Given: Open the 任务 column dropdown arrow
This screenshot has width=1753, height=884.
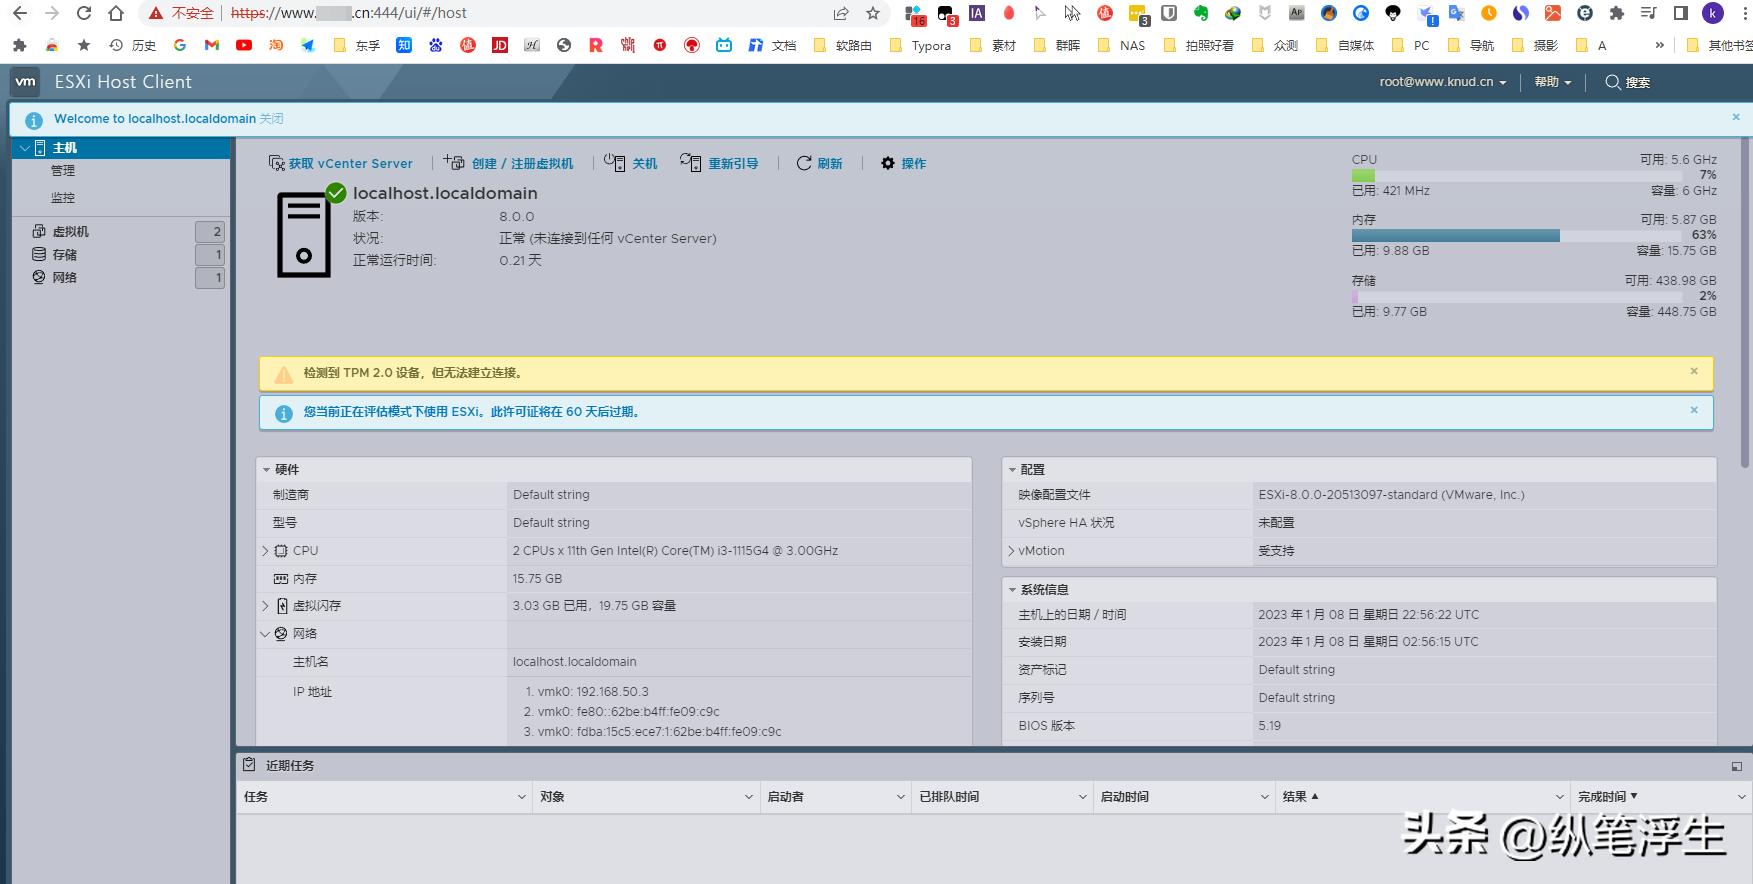Looking at the screenshot, I should [521, 797].
